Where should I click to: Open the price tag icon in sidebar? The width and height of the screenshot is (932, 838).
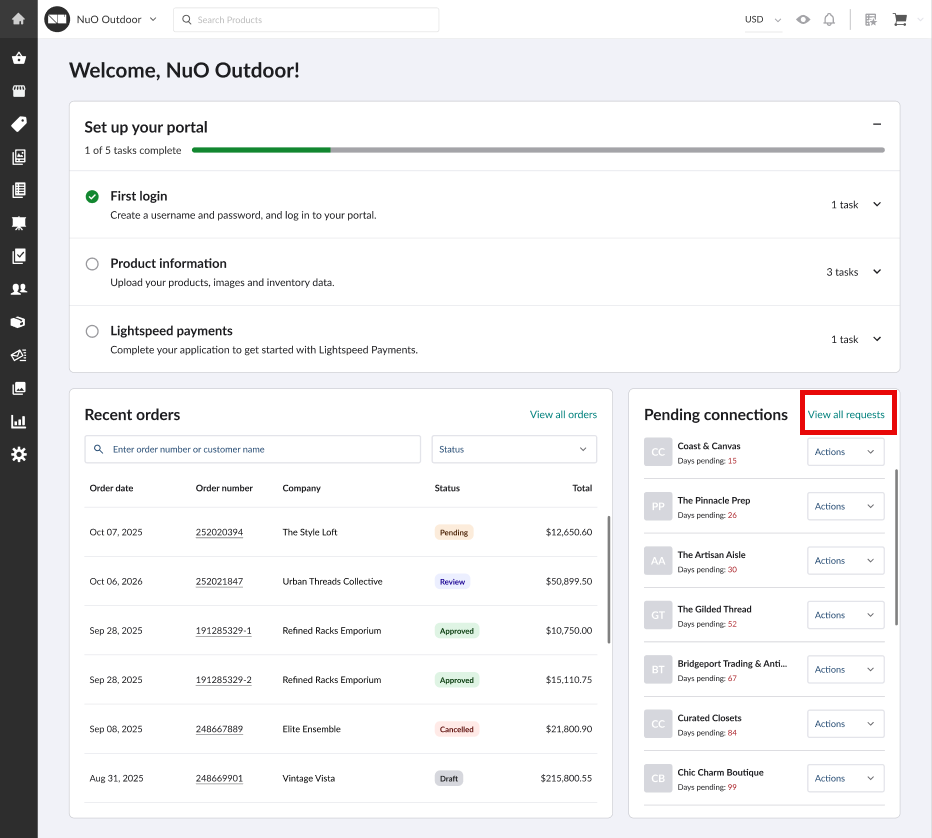coord(18,124)
